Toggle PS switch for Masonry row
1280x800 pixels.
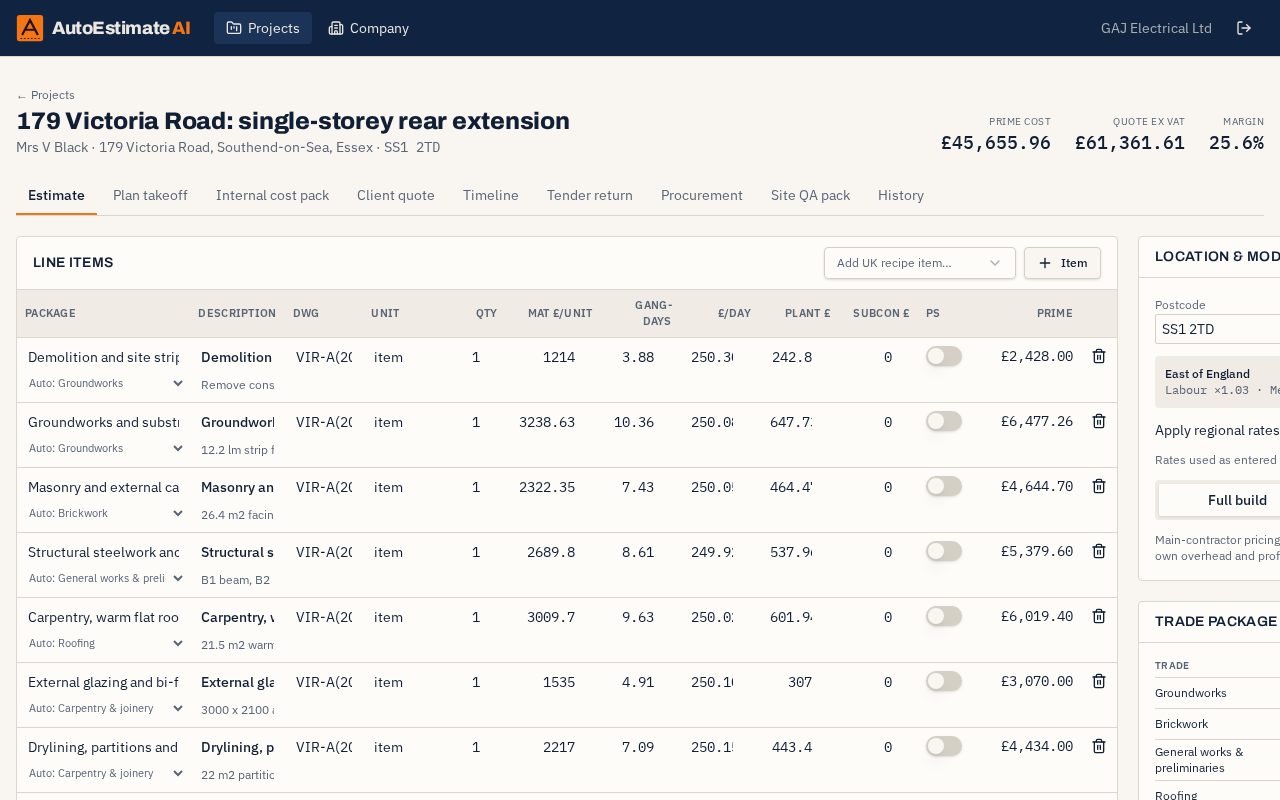pos(944,486)
